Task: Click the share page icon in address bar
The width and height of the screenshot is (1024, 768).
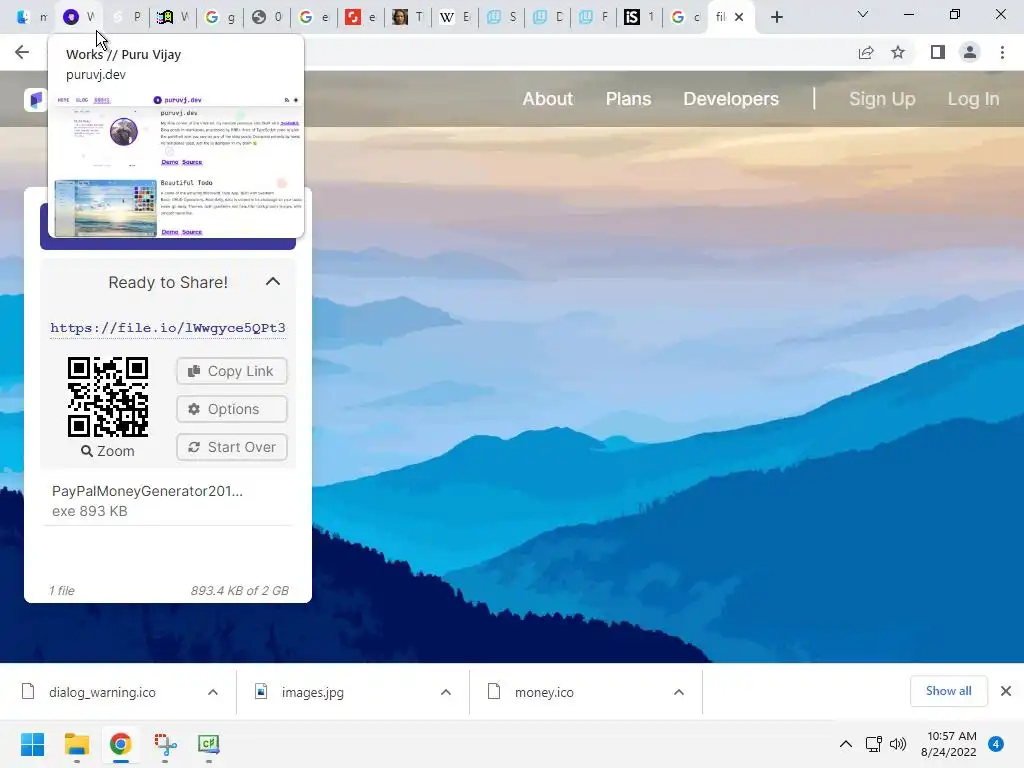Action: click(866, 52)
